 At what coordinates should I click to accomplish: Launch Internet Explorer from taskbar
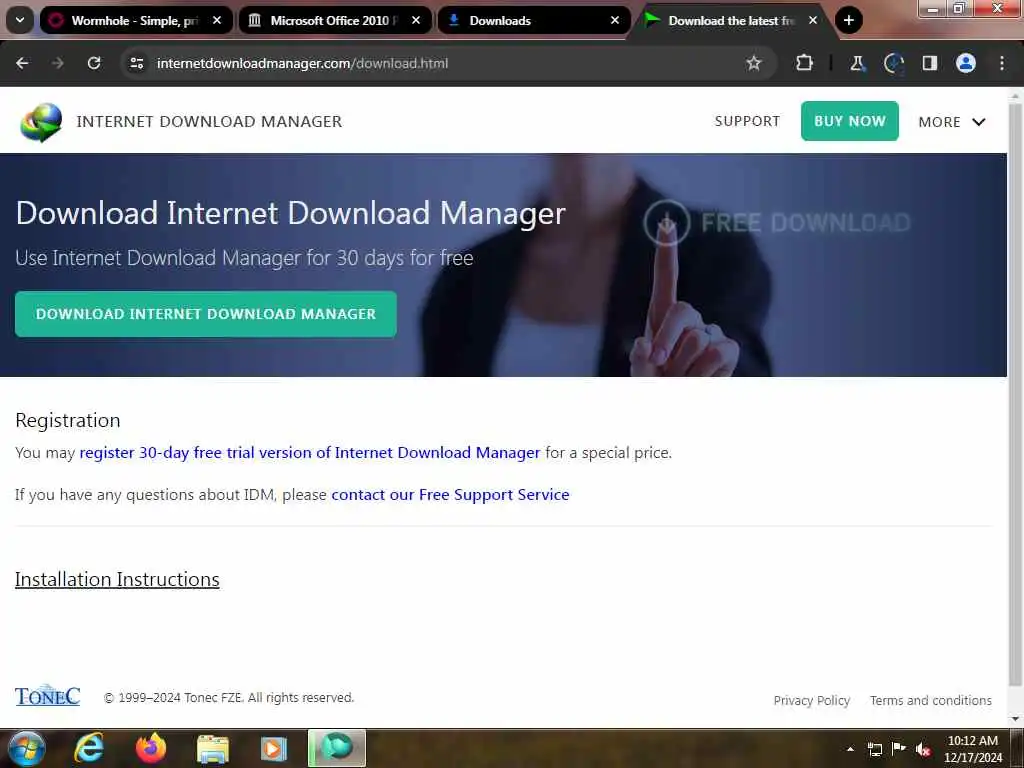(89, 748)
